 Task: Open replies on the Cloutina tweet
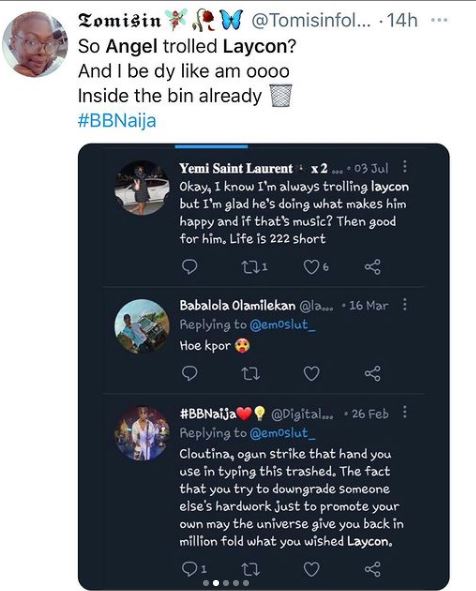pos(194,569)
